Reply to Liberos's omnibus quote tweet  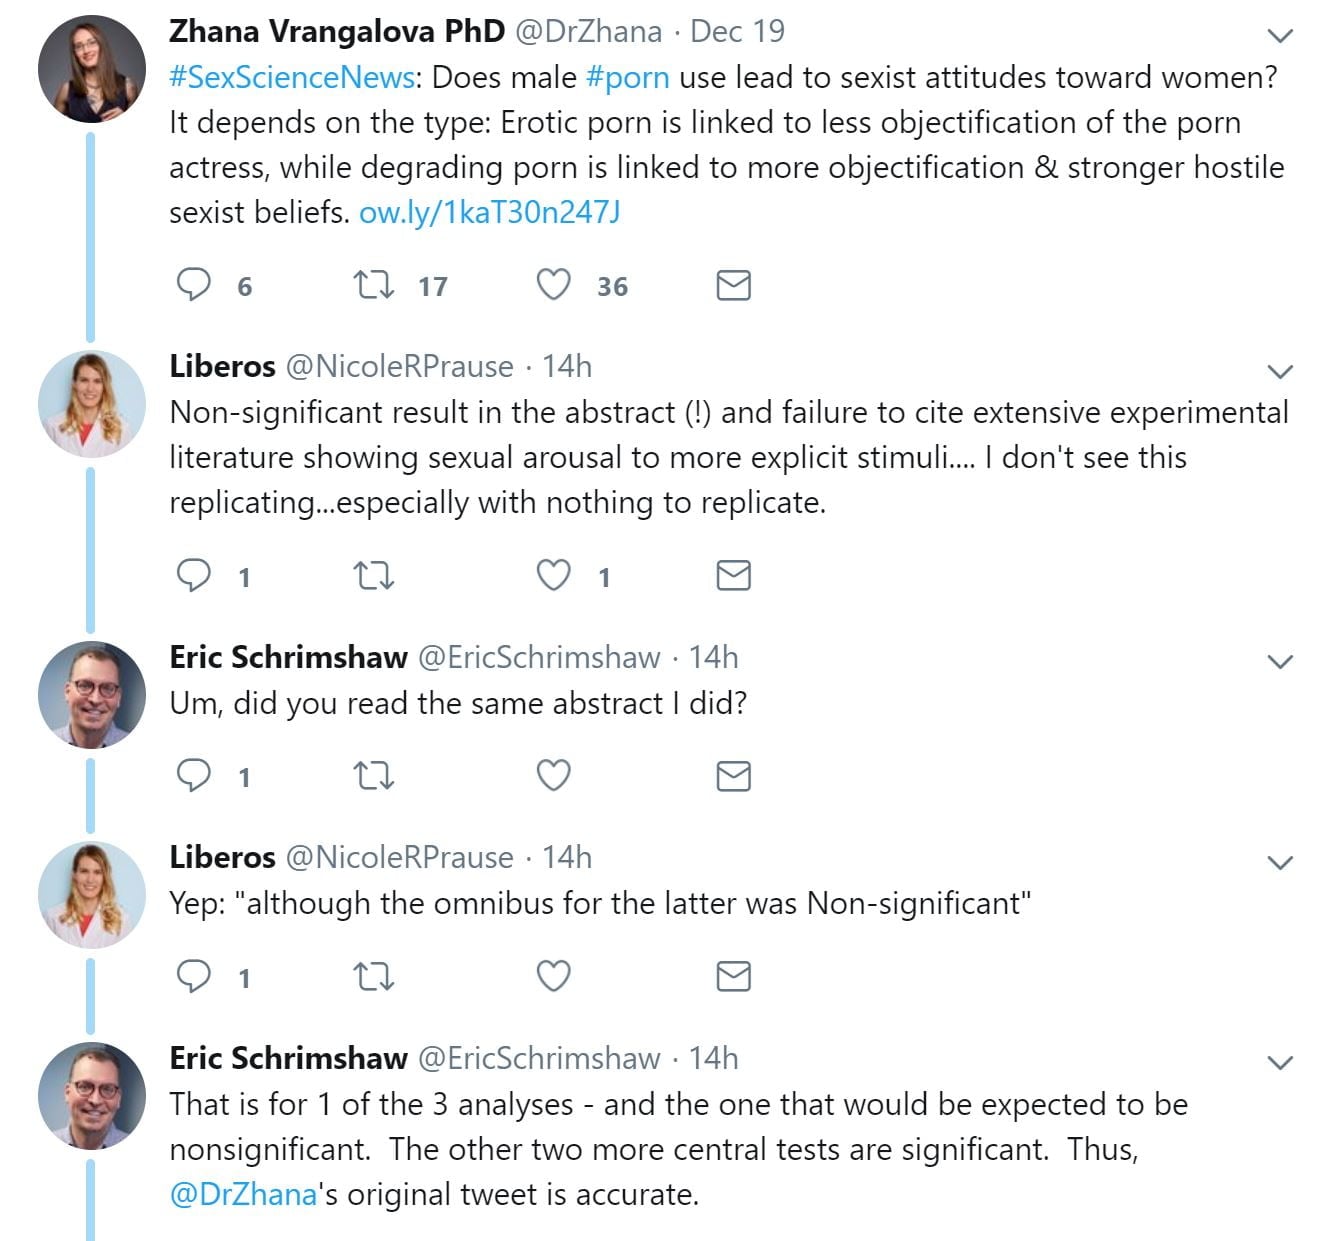click(x=194, y=976)
